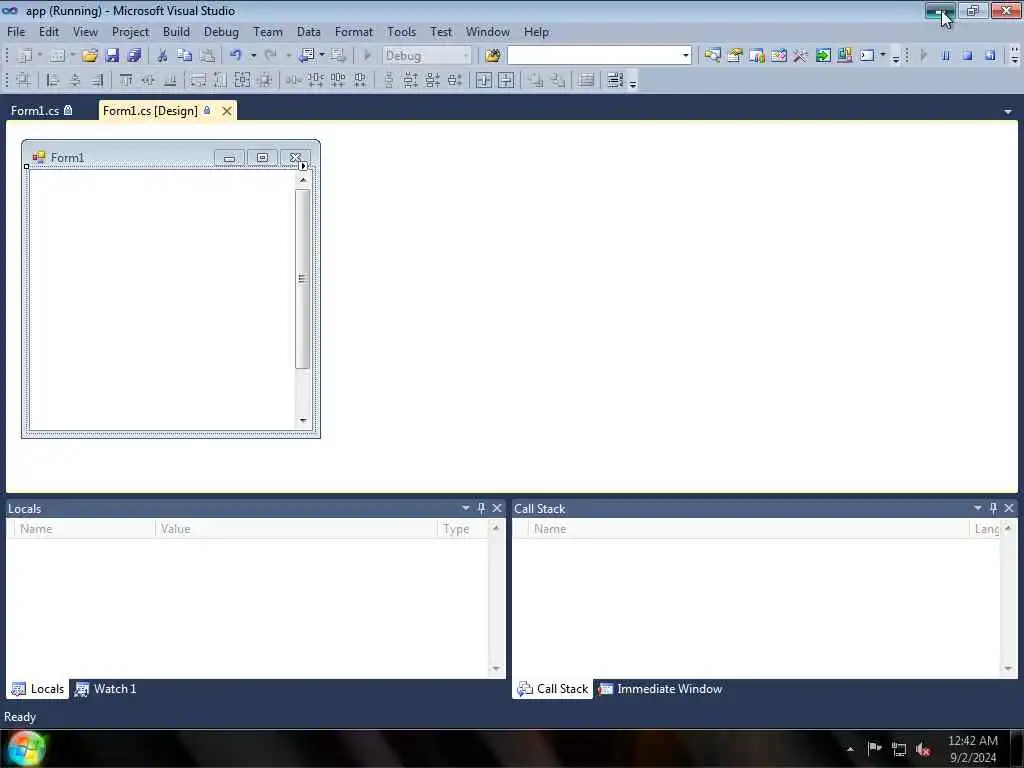Toggle auto-hide pin on Call Stack panel
The image size is (1024, 768).
click(993, 508)
